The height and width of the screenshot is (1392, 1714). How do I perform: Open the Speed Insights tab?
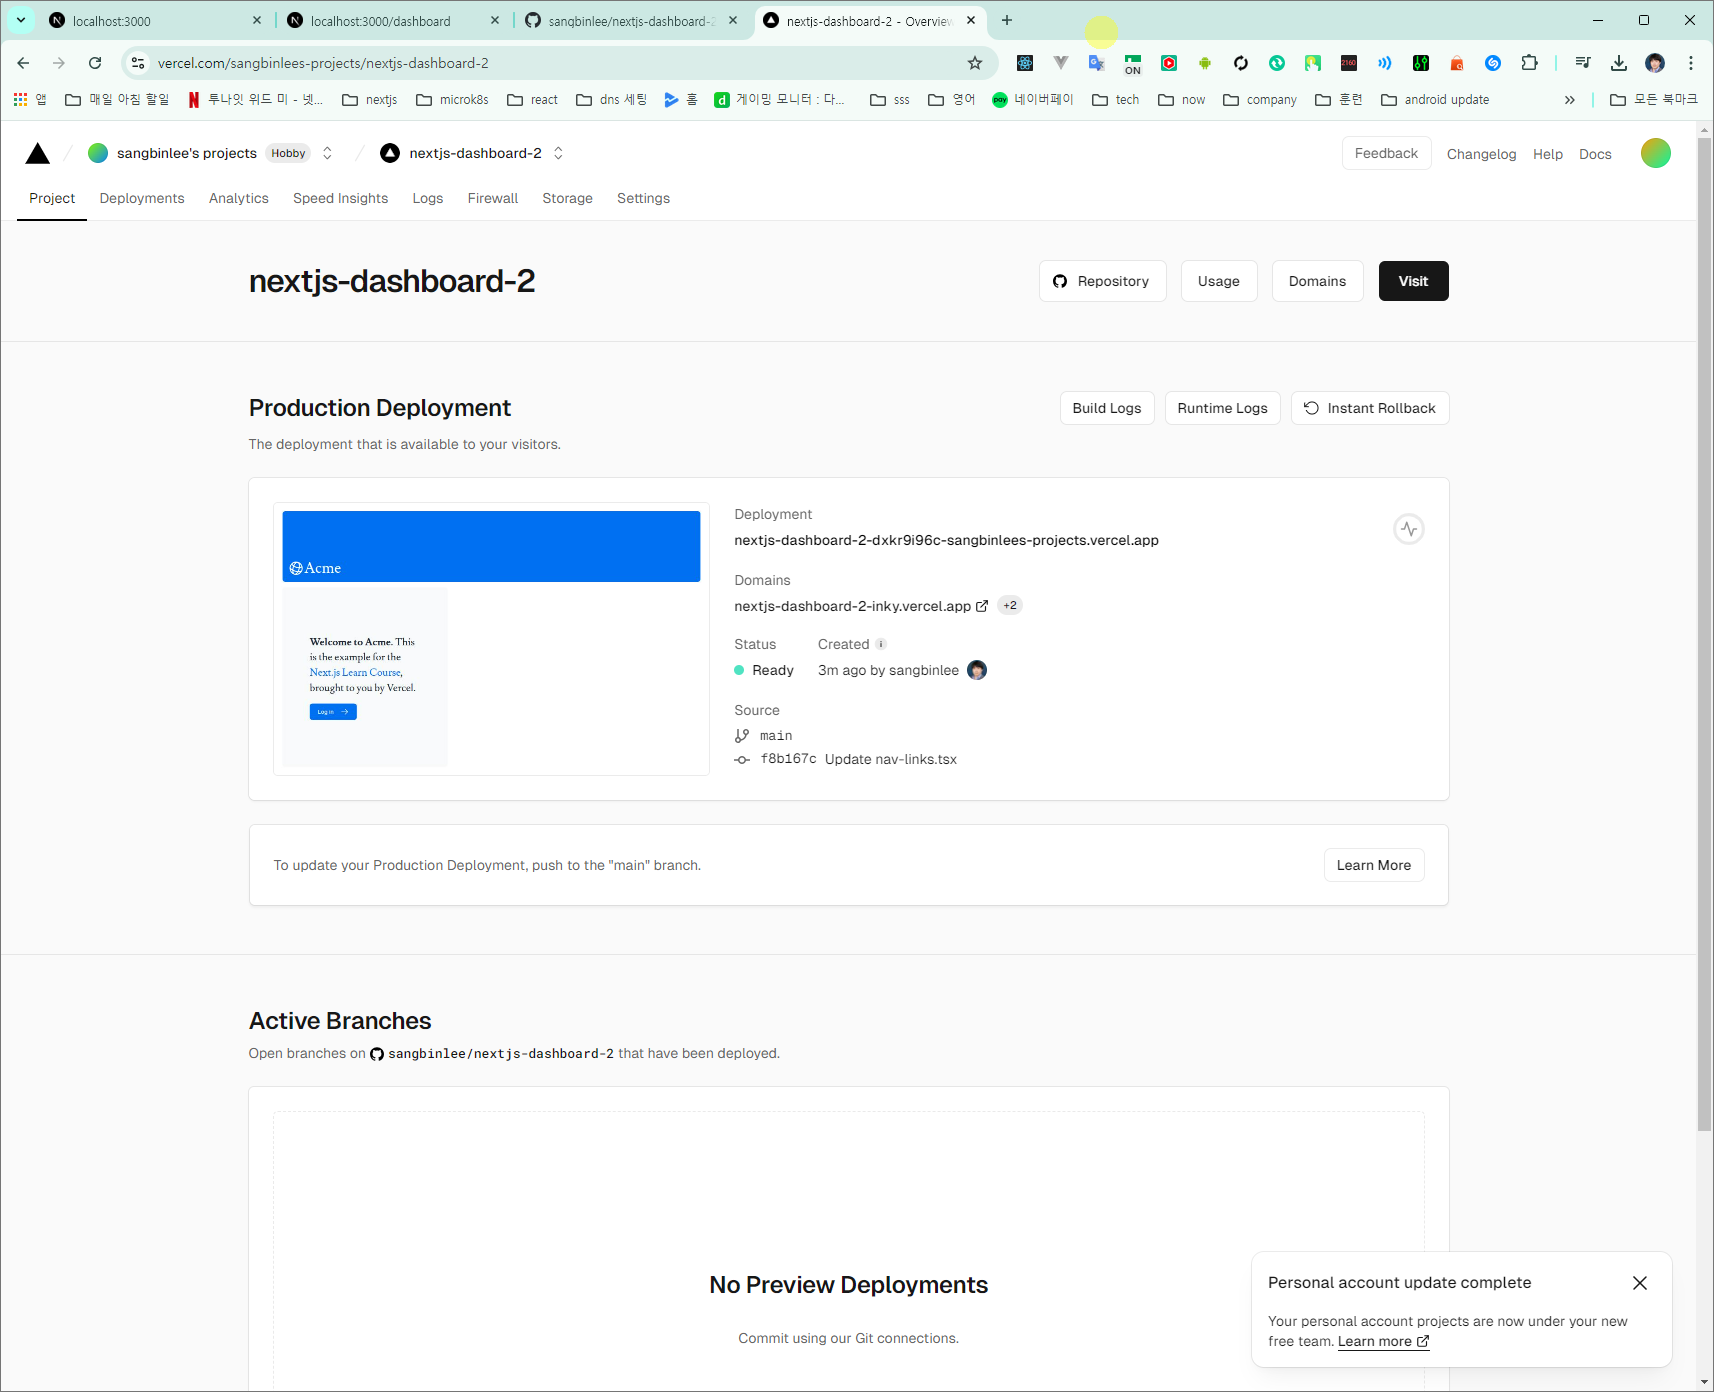tap(340, 198)
